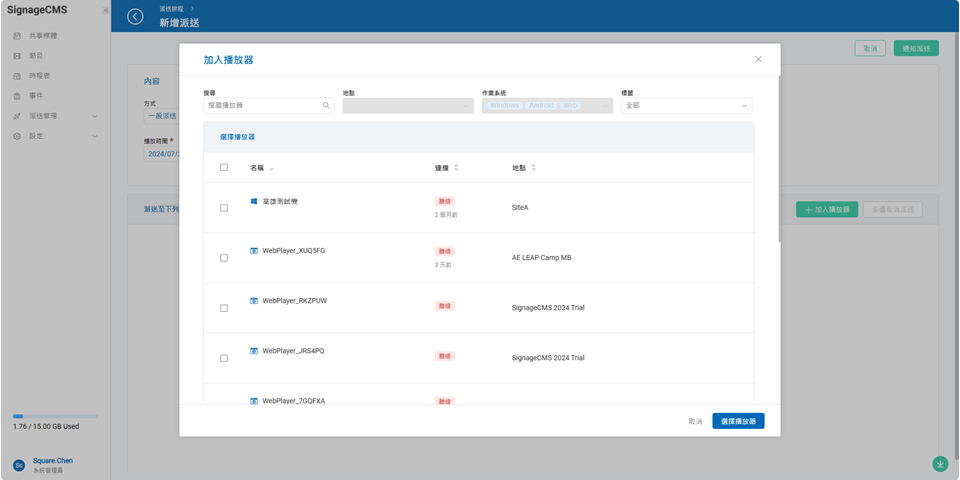This screenshot has height=480, width=960.
Task: Click 取消 in the dialog footer
Action: [x=695, y=421]
